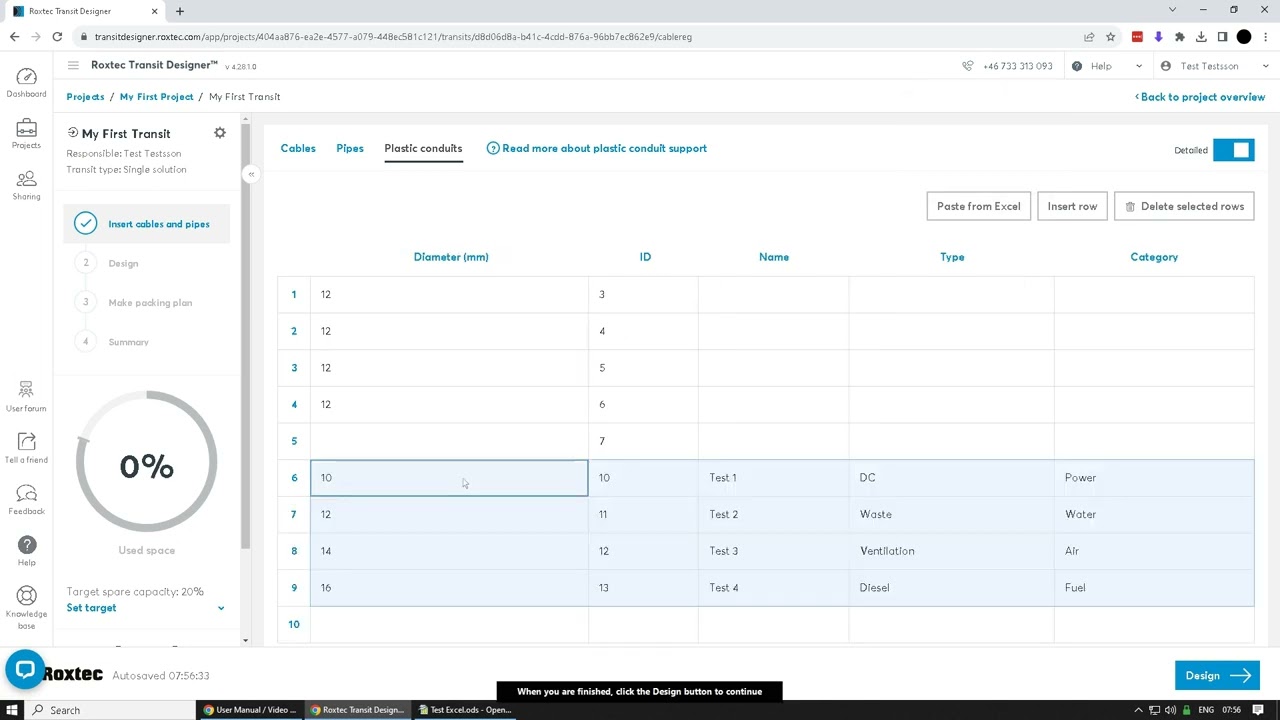Open browser menu three dots

[1265, 37]
